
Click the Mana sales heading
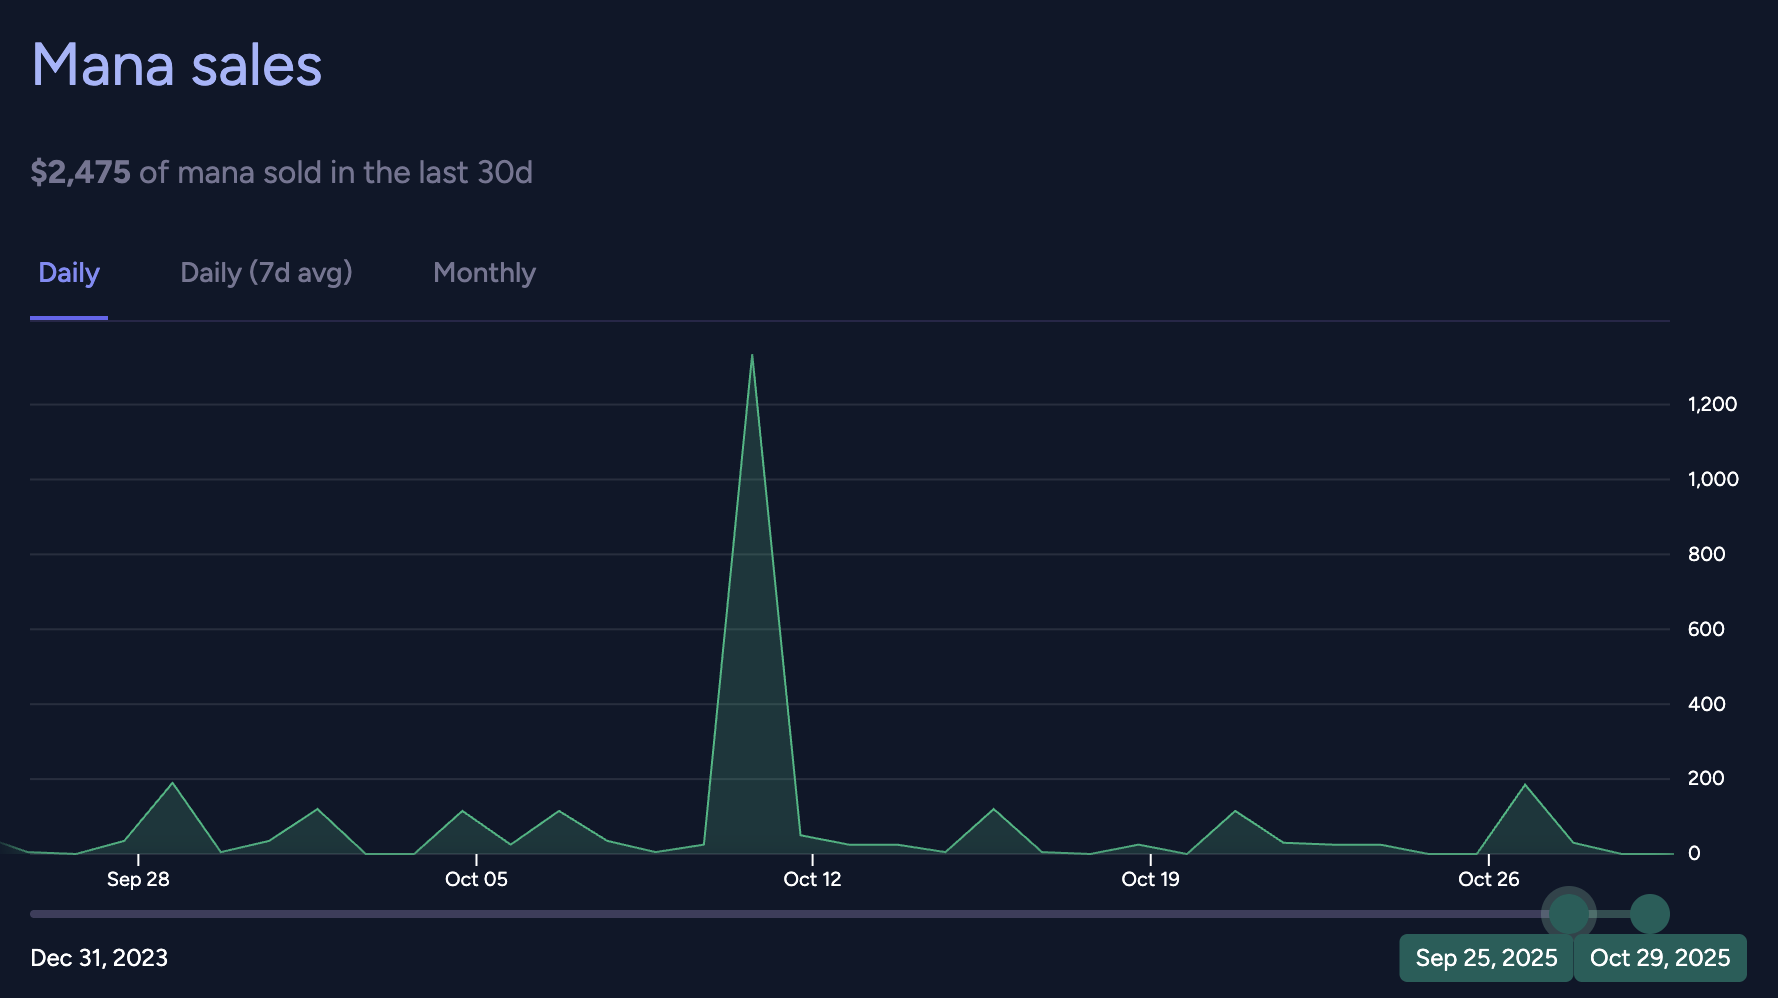click(x=177, y=66)
